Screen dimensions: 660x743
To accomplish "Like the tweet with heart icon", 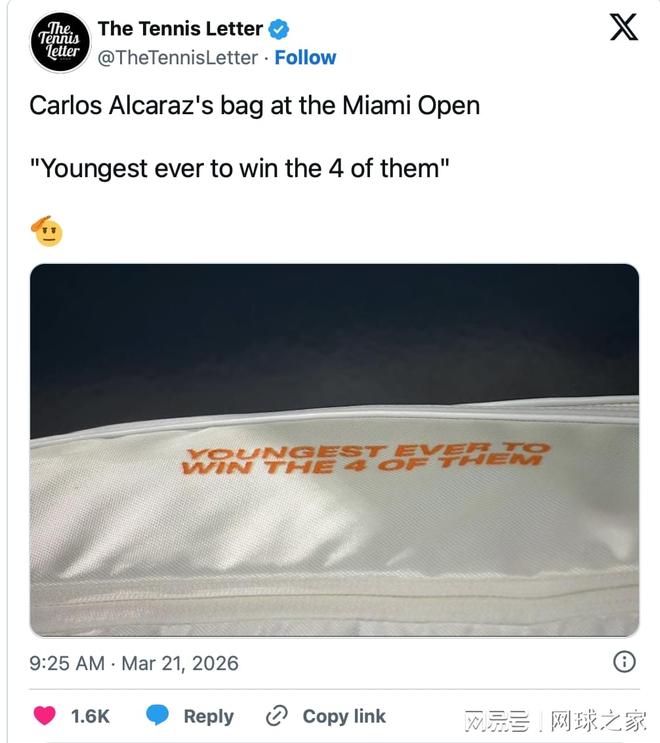I will point(45,715).
